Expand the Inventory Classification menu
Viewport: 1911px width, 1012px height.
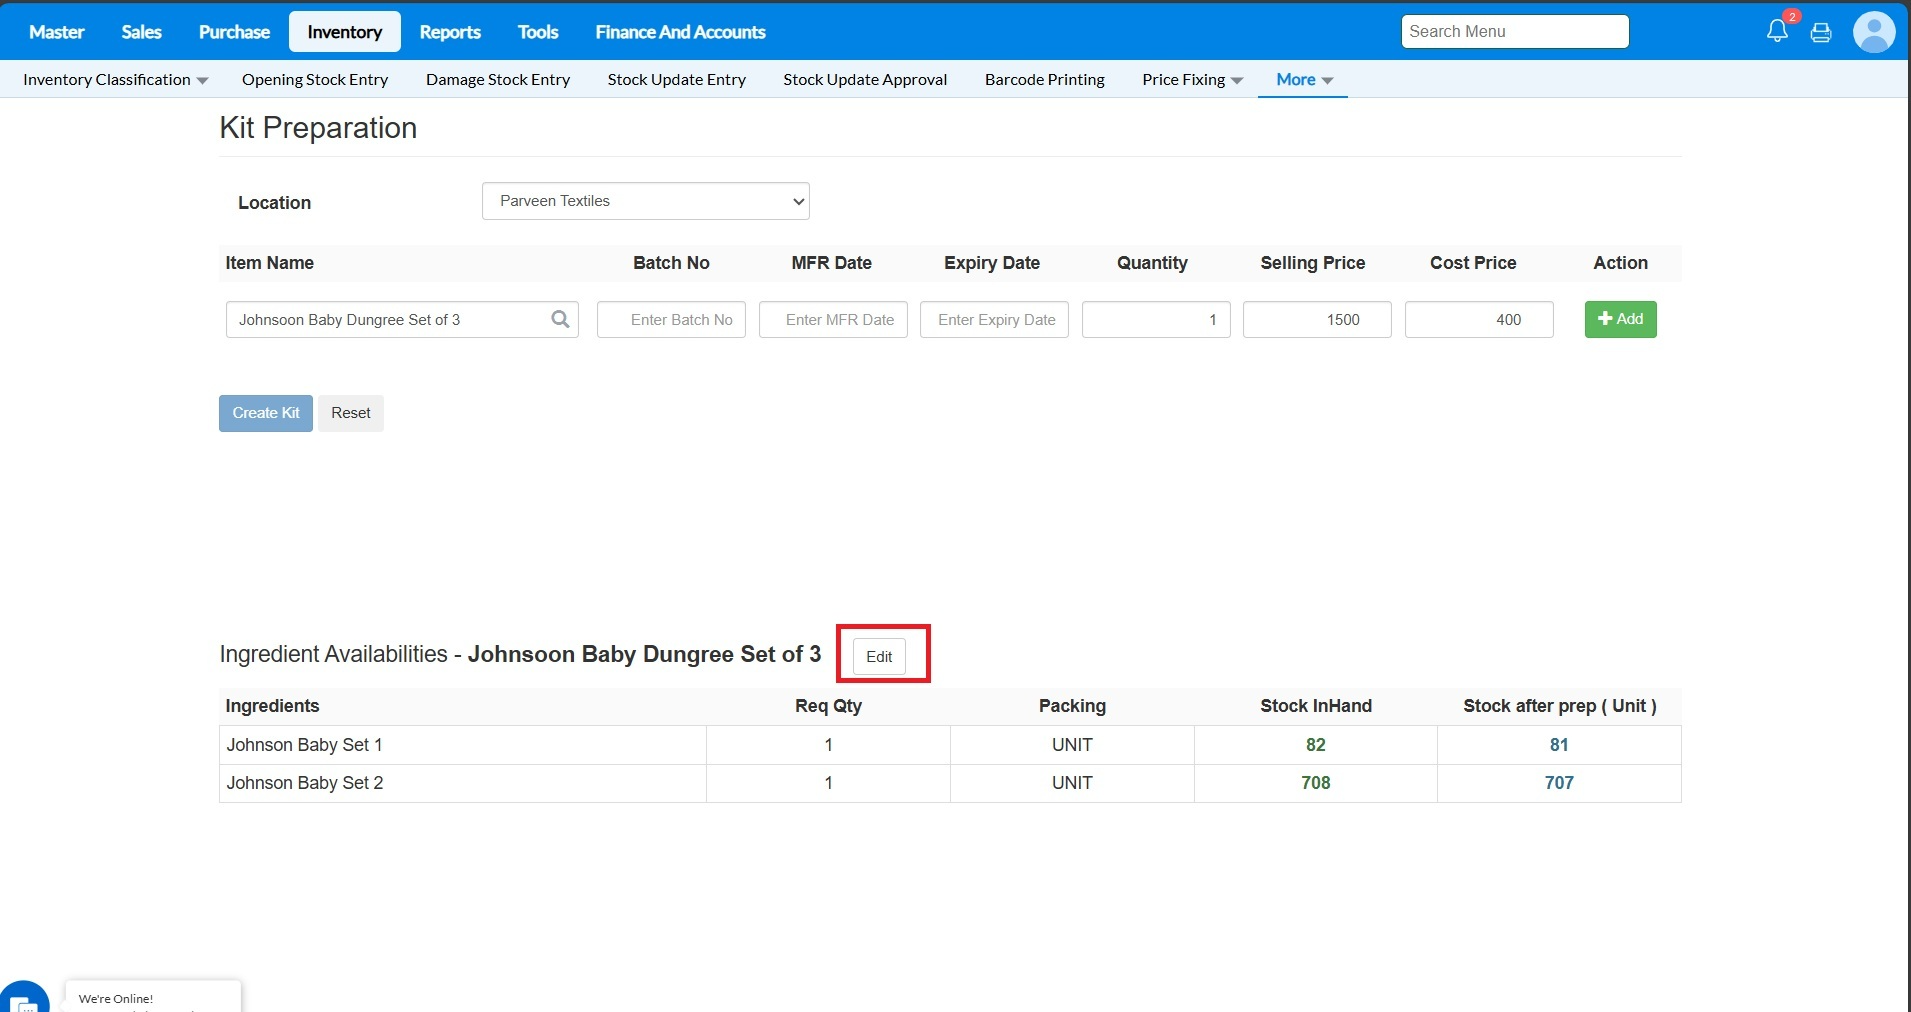coord(115,80)
